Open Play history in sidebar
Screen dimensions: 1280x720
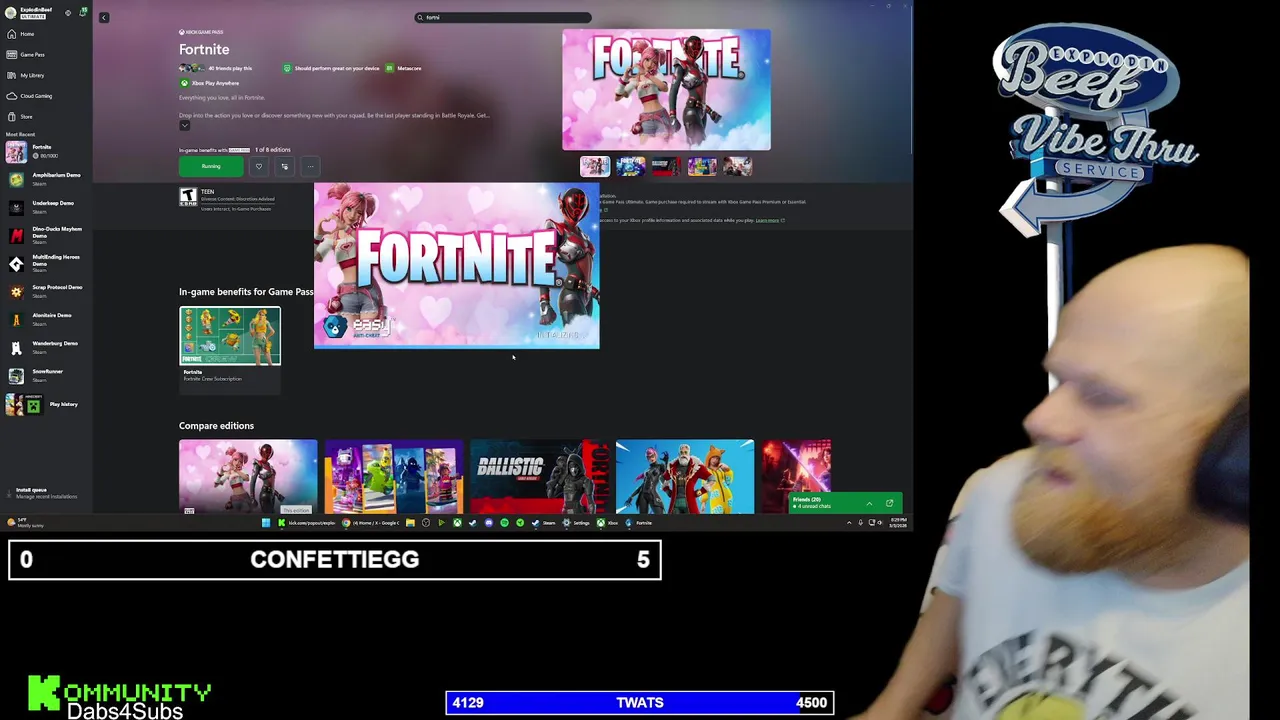tap(44, 404)
